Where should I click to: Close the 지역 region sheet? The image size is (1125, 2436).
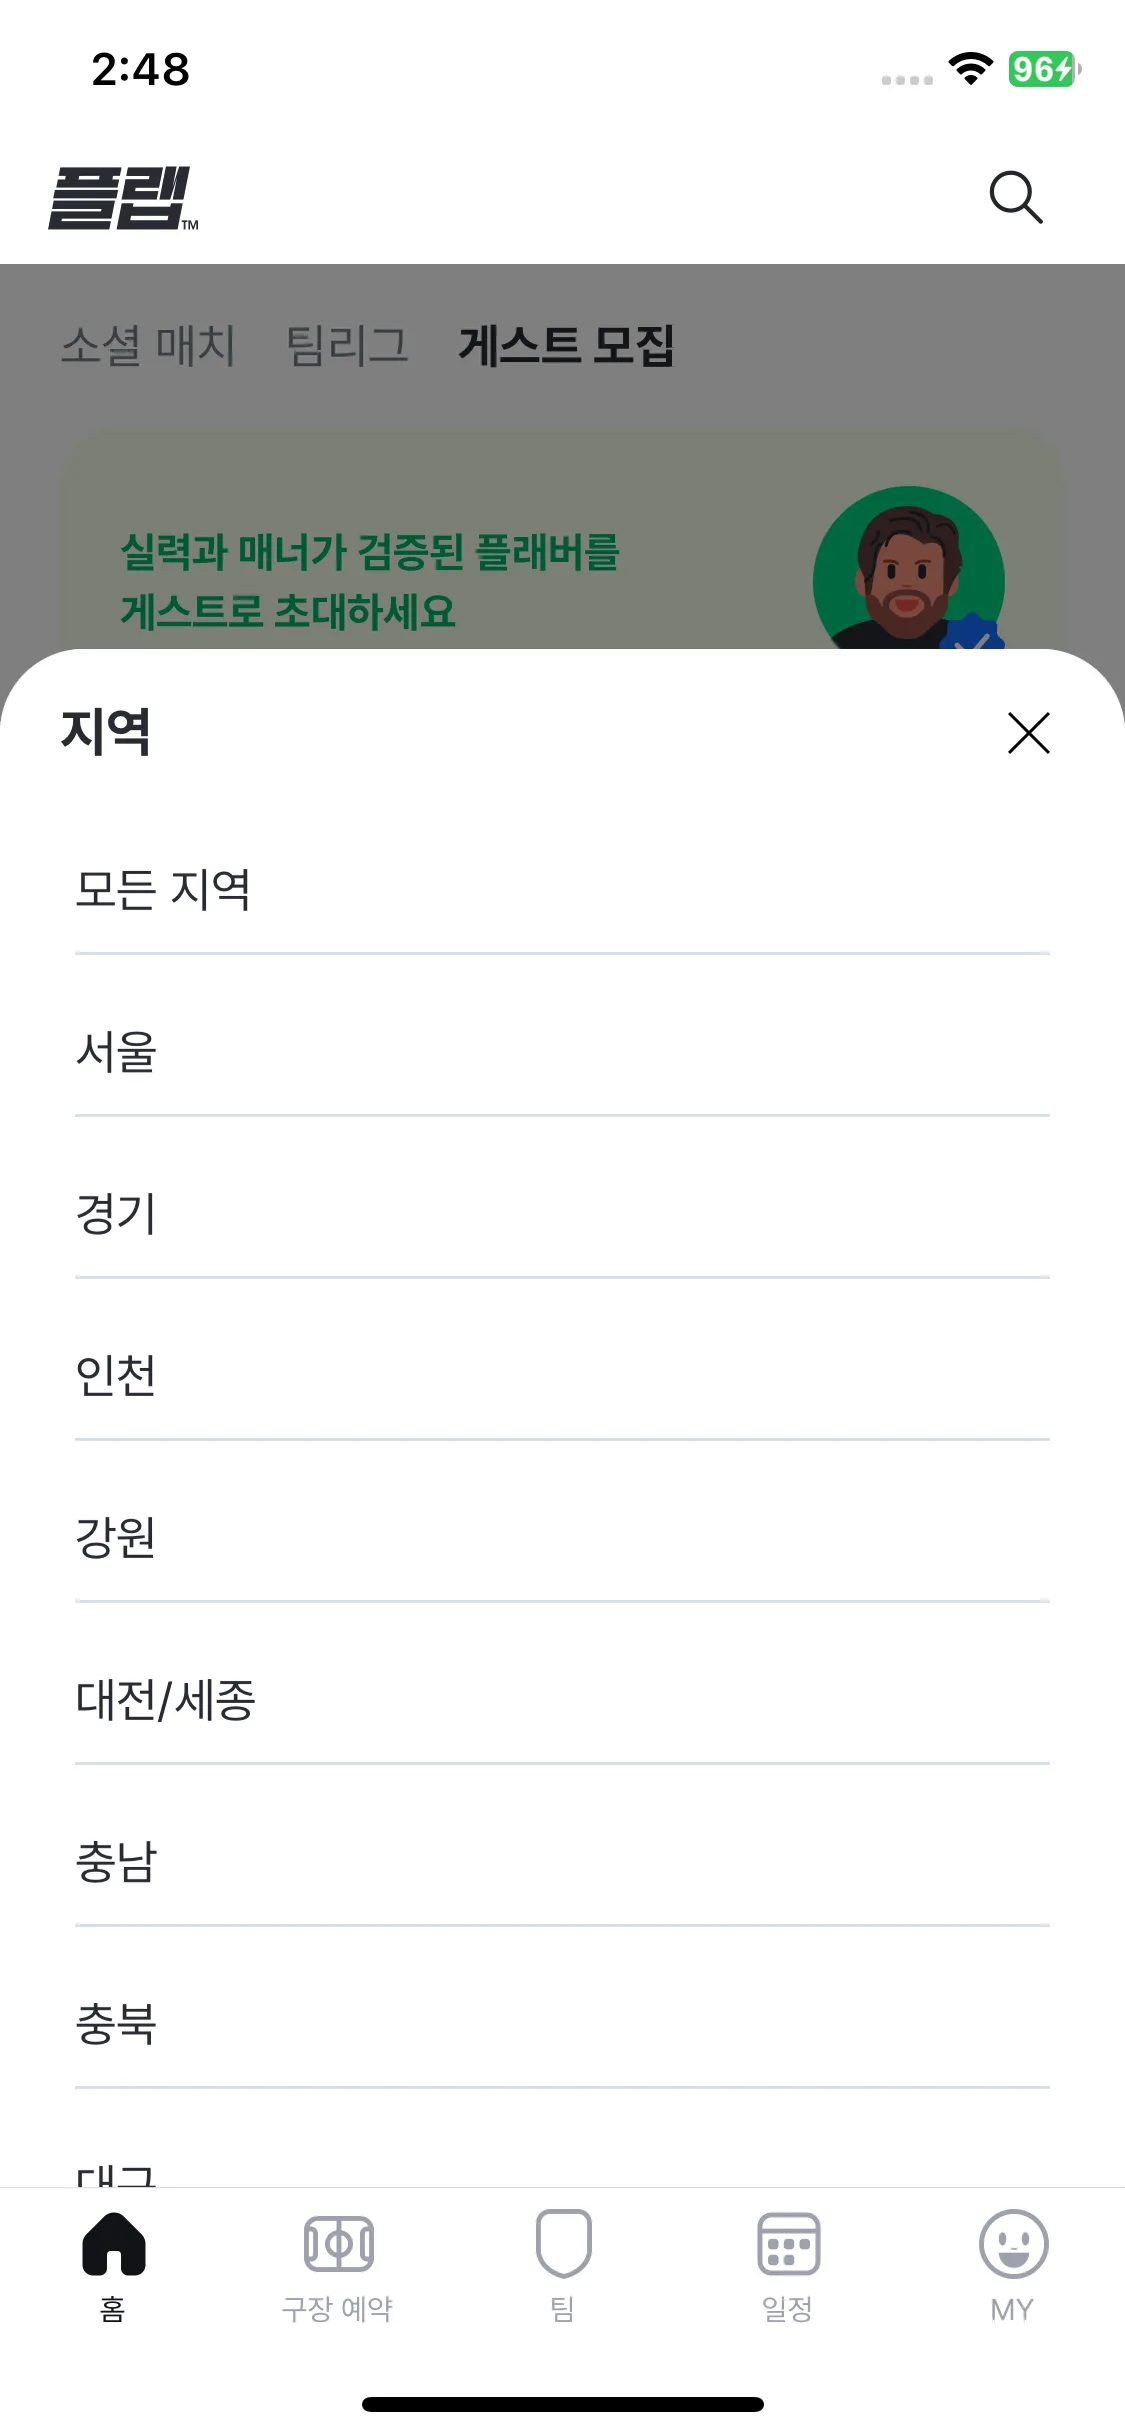[x=1028, y=733]
